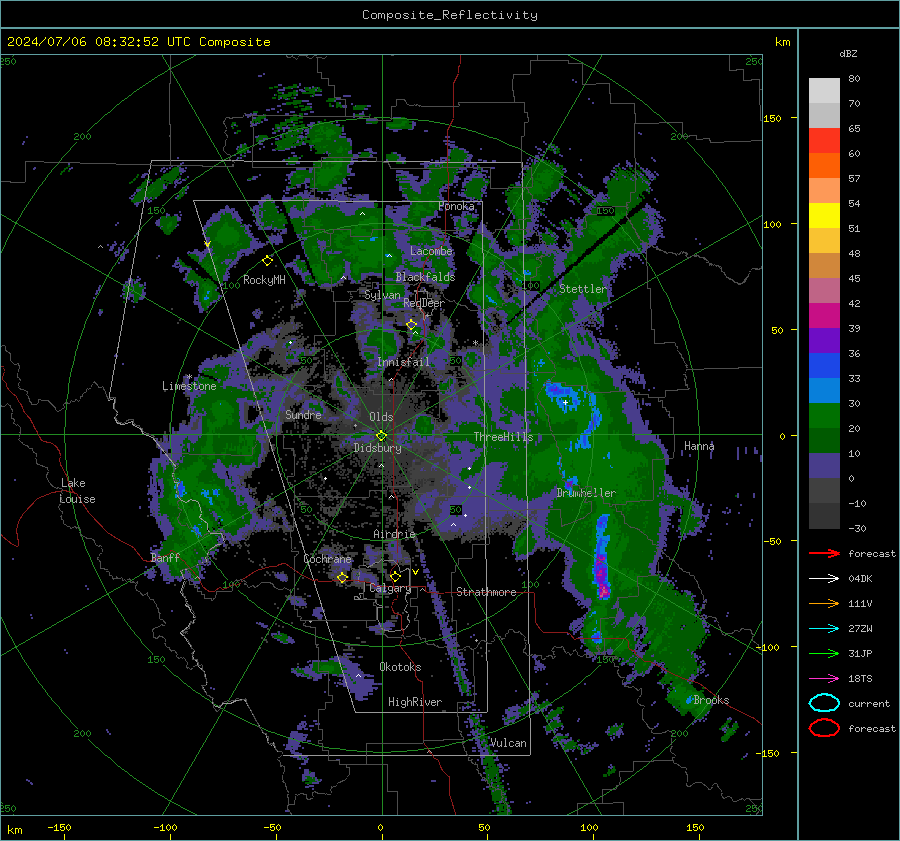Click the Blackfalds city label

425,277
